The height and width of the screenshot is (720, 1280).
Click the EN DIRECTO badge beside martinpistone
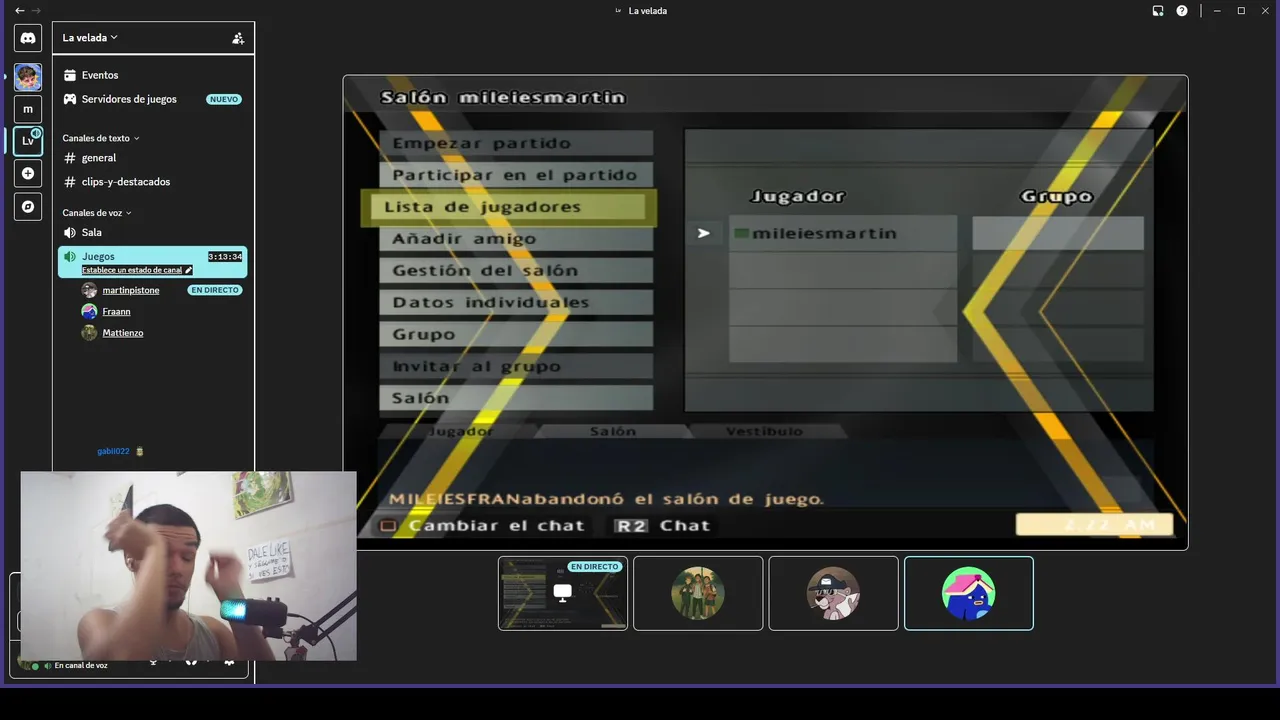(x=215, y=290)
